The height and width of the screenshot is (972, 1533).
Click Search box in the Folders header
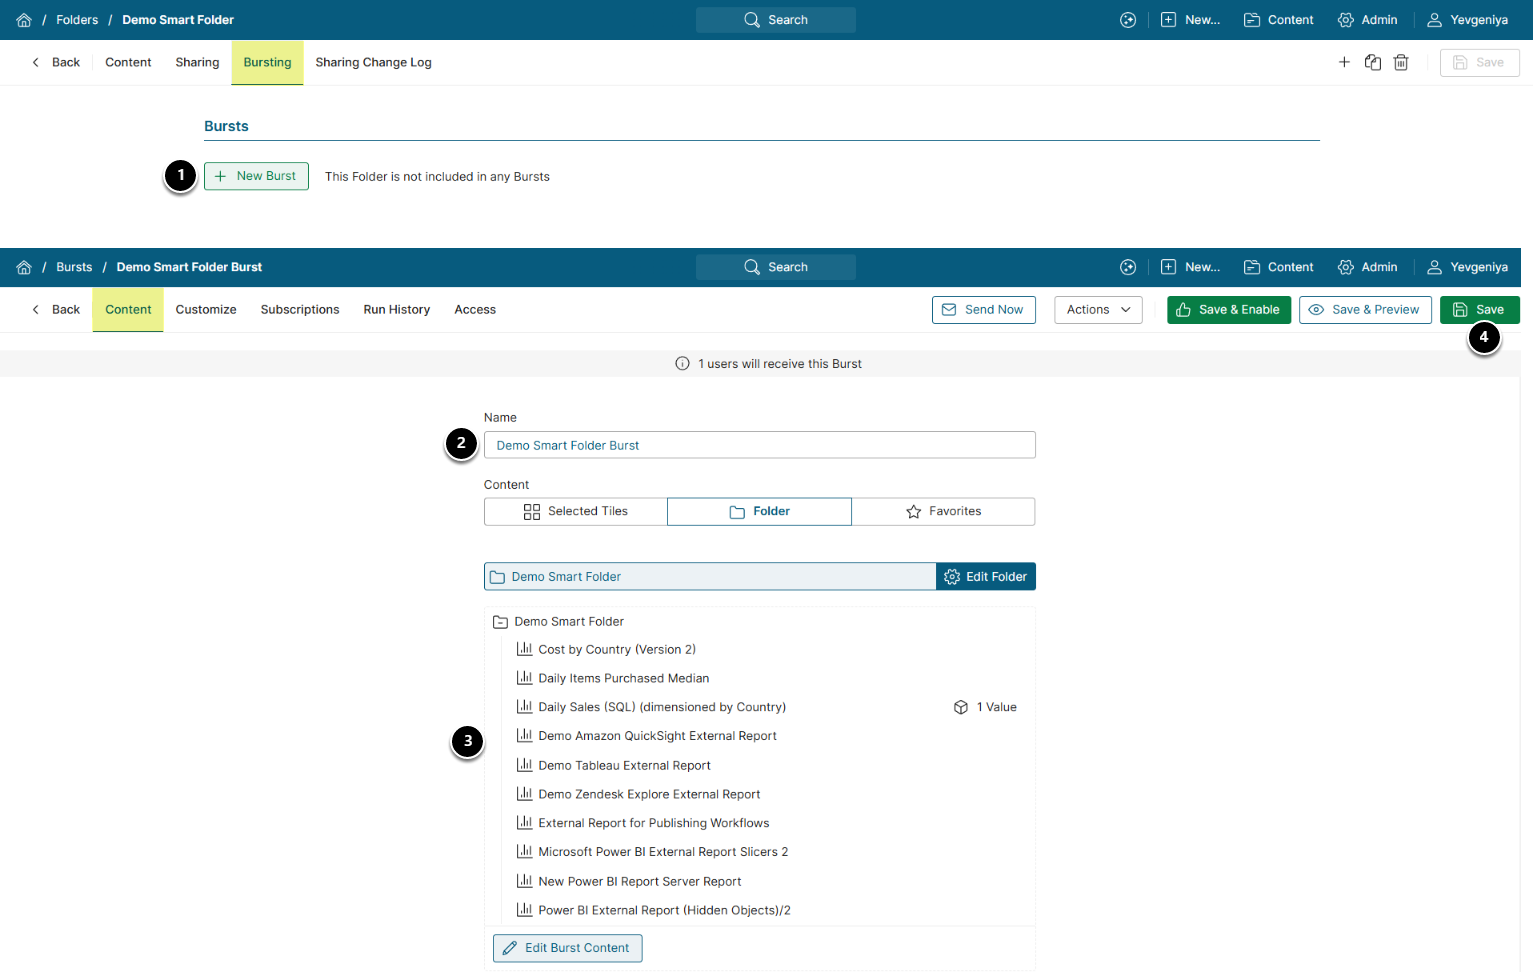pyautogui.click(x=776, y=20)
